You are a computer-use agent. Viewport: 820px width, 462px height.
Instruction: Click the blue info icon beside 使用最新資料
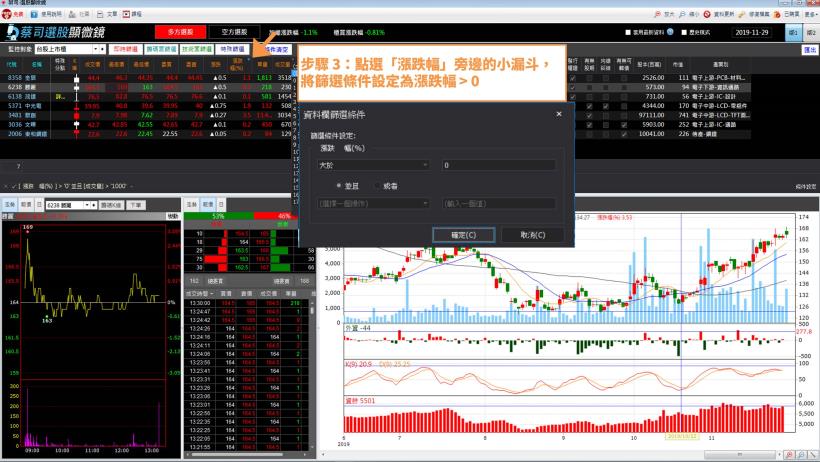(x=670, y=32)
